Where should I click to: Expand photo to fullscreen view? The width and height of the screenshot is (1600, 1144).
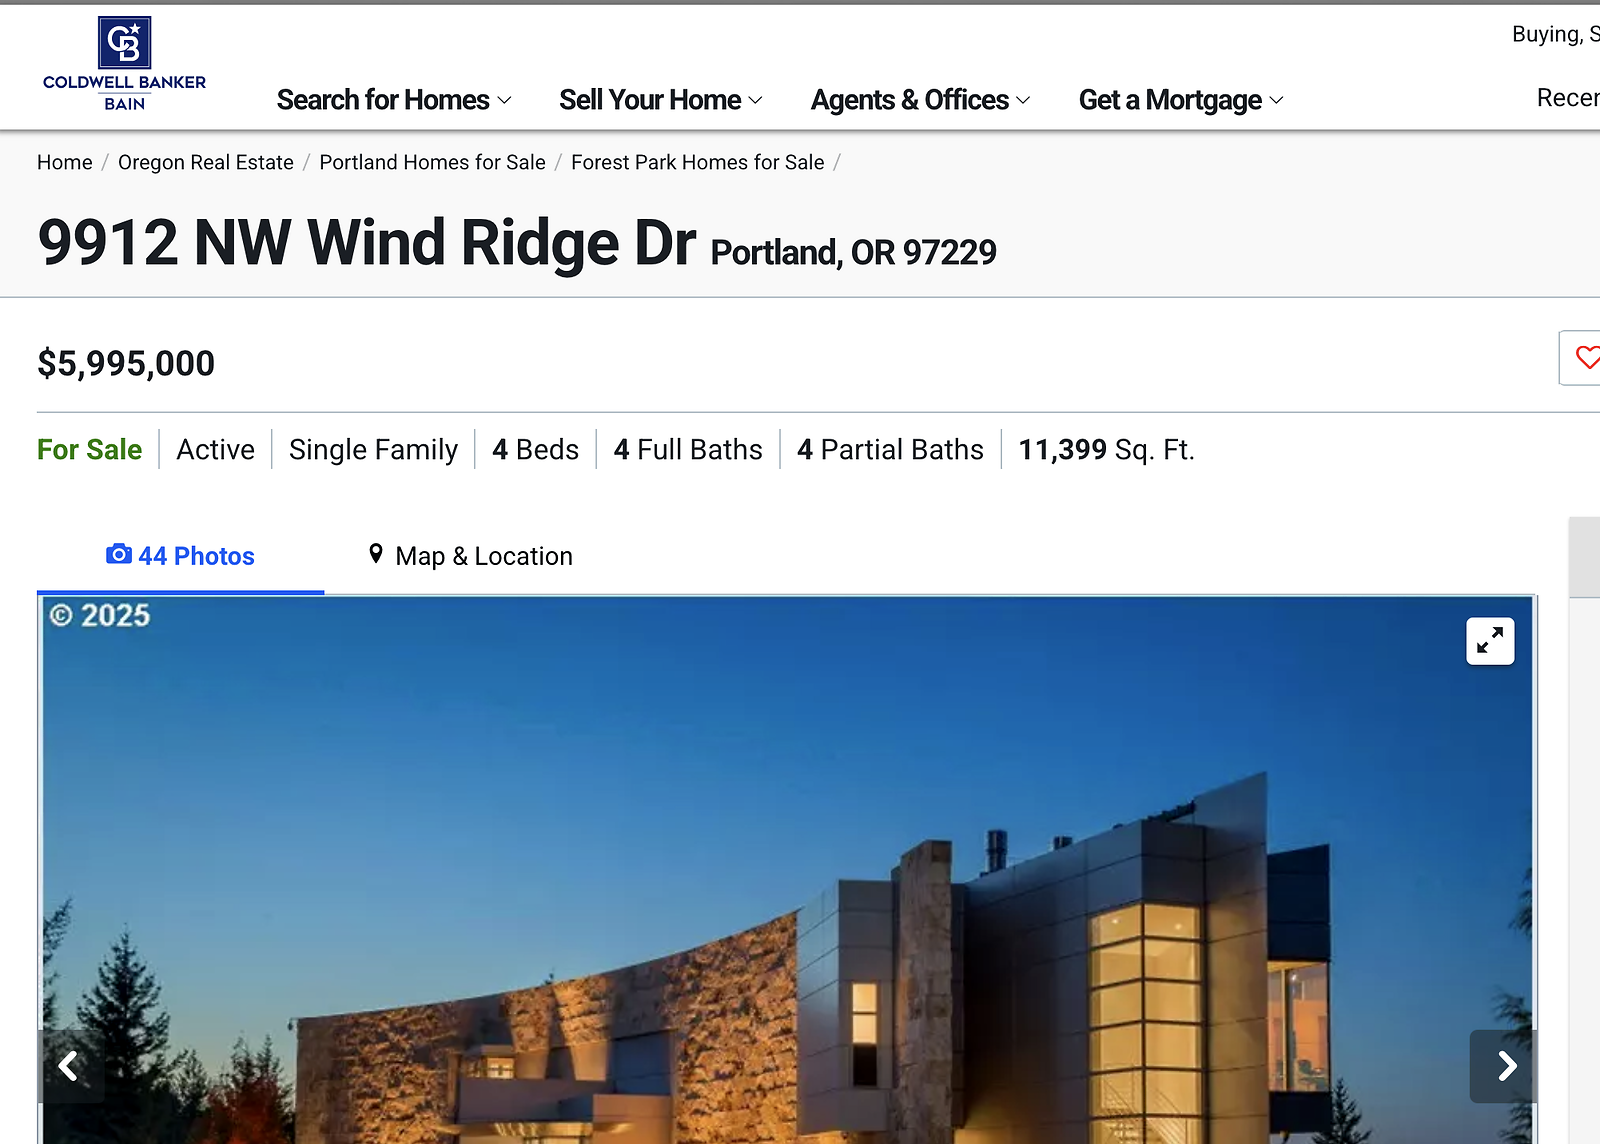click(x=1489, y=641)
